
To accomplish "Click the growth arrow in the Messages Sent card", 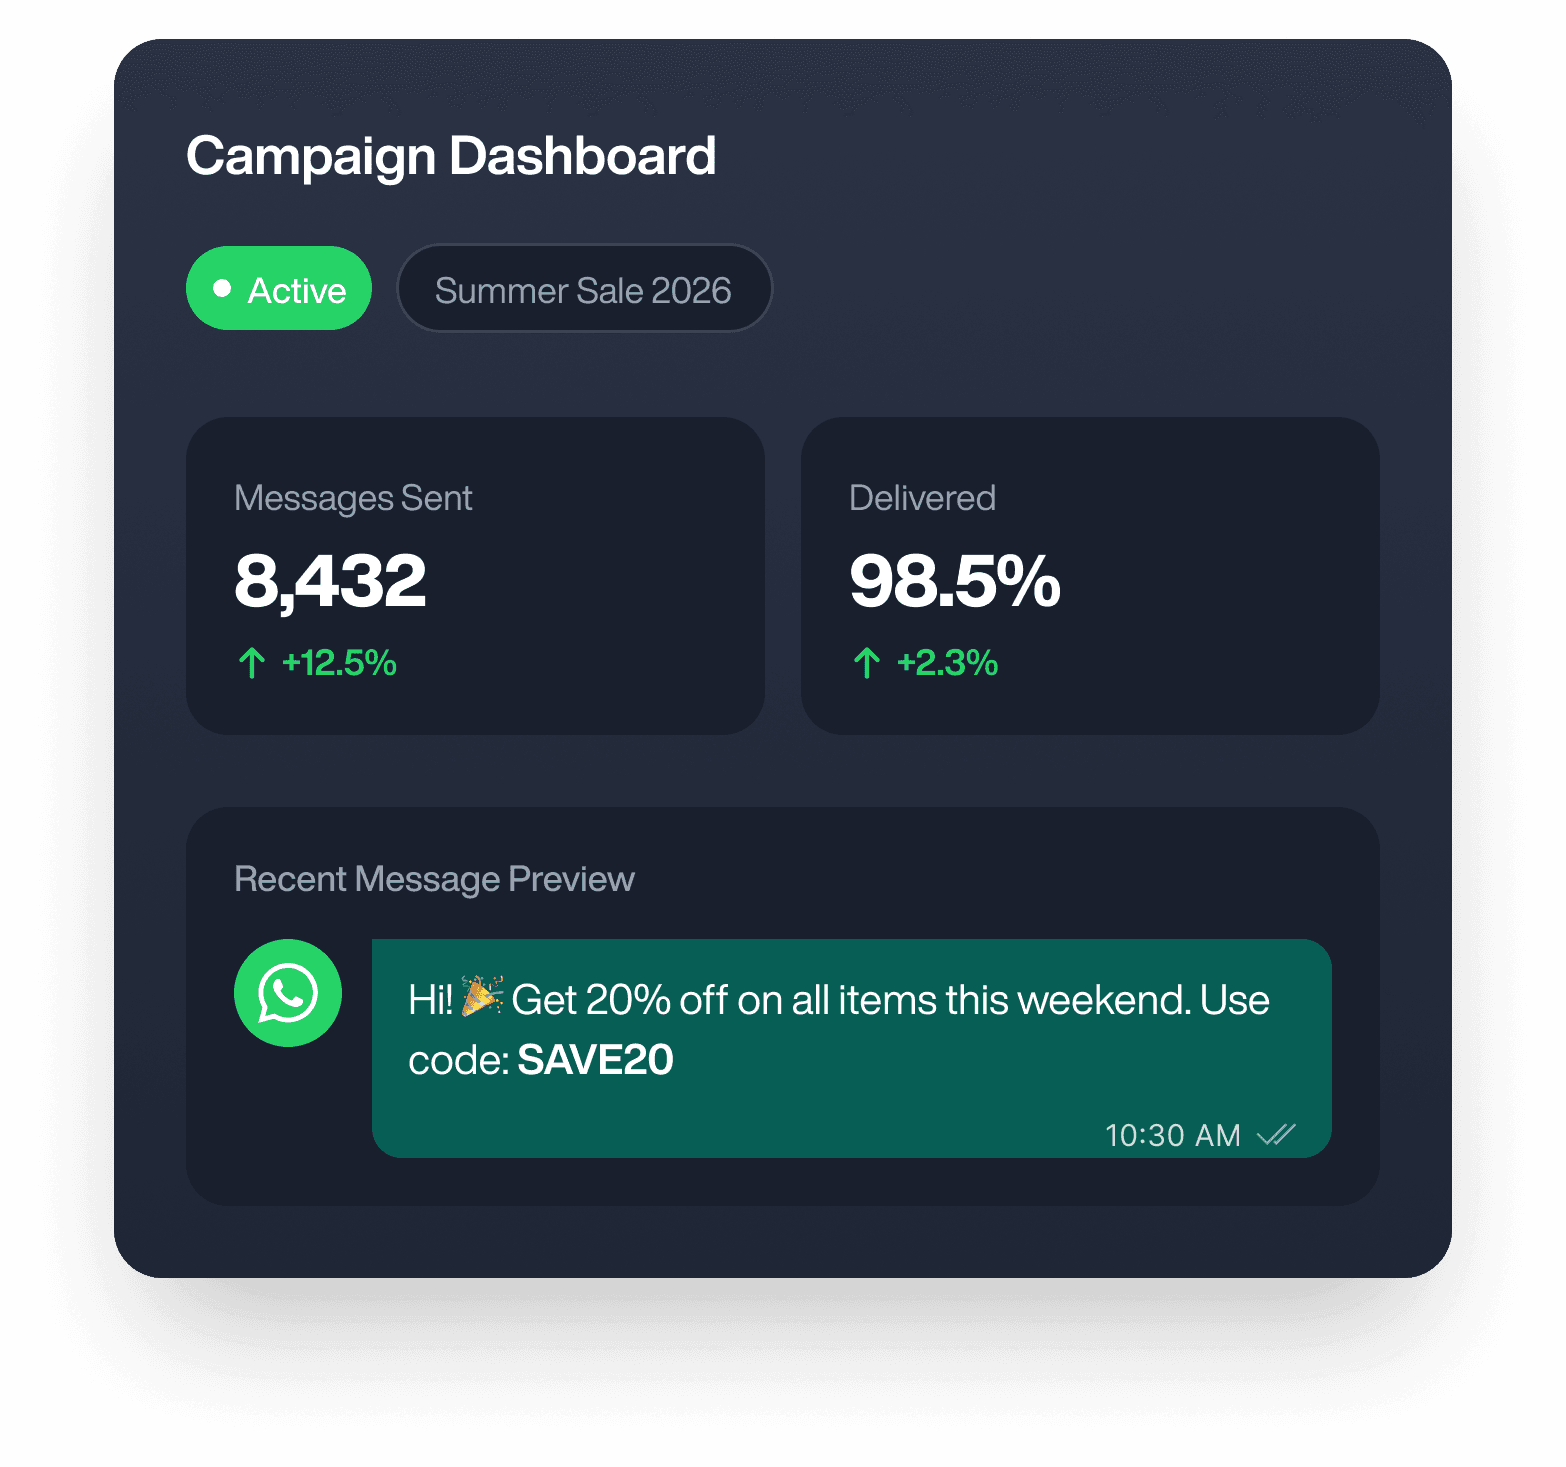I will pyautogui.click(x=251, y=662).
